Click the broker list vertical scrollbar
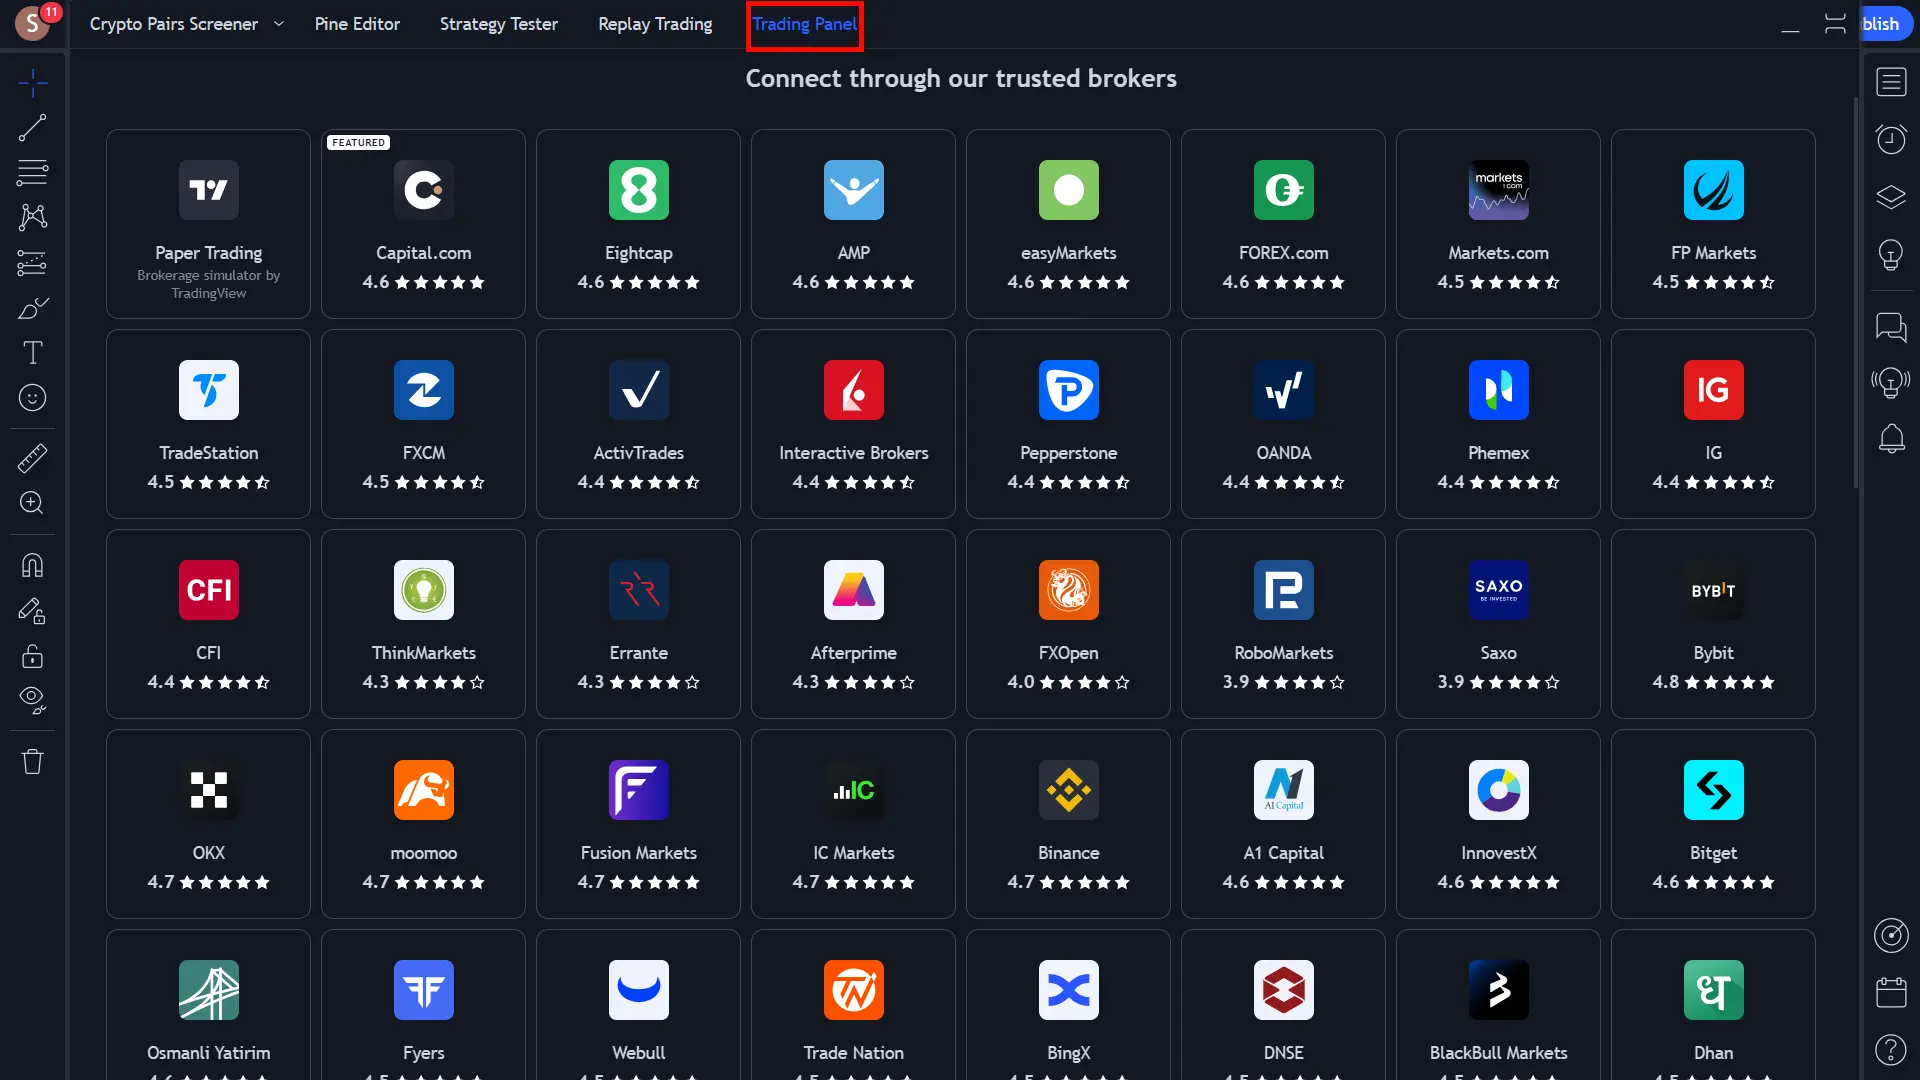Screen dimensions: 1920x1080 pos(1856,292)
